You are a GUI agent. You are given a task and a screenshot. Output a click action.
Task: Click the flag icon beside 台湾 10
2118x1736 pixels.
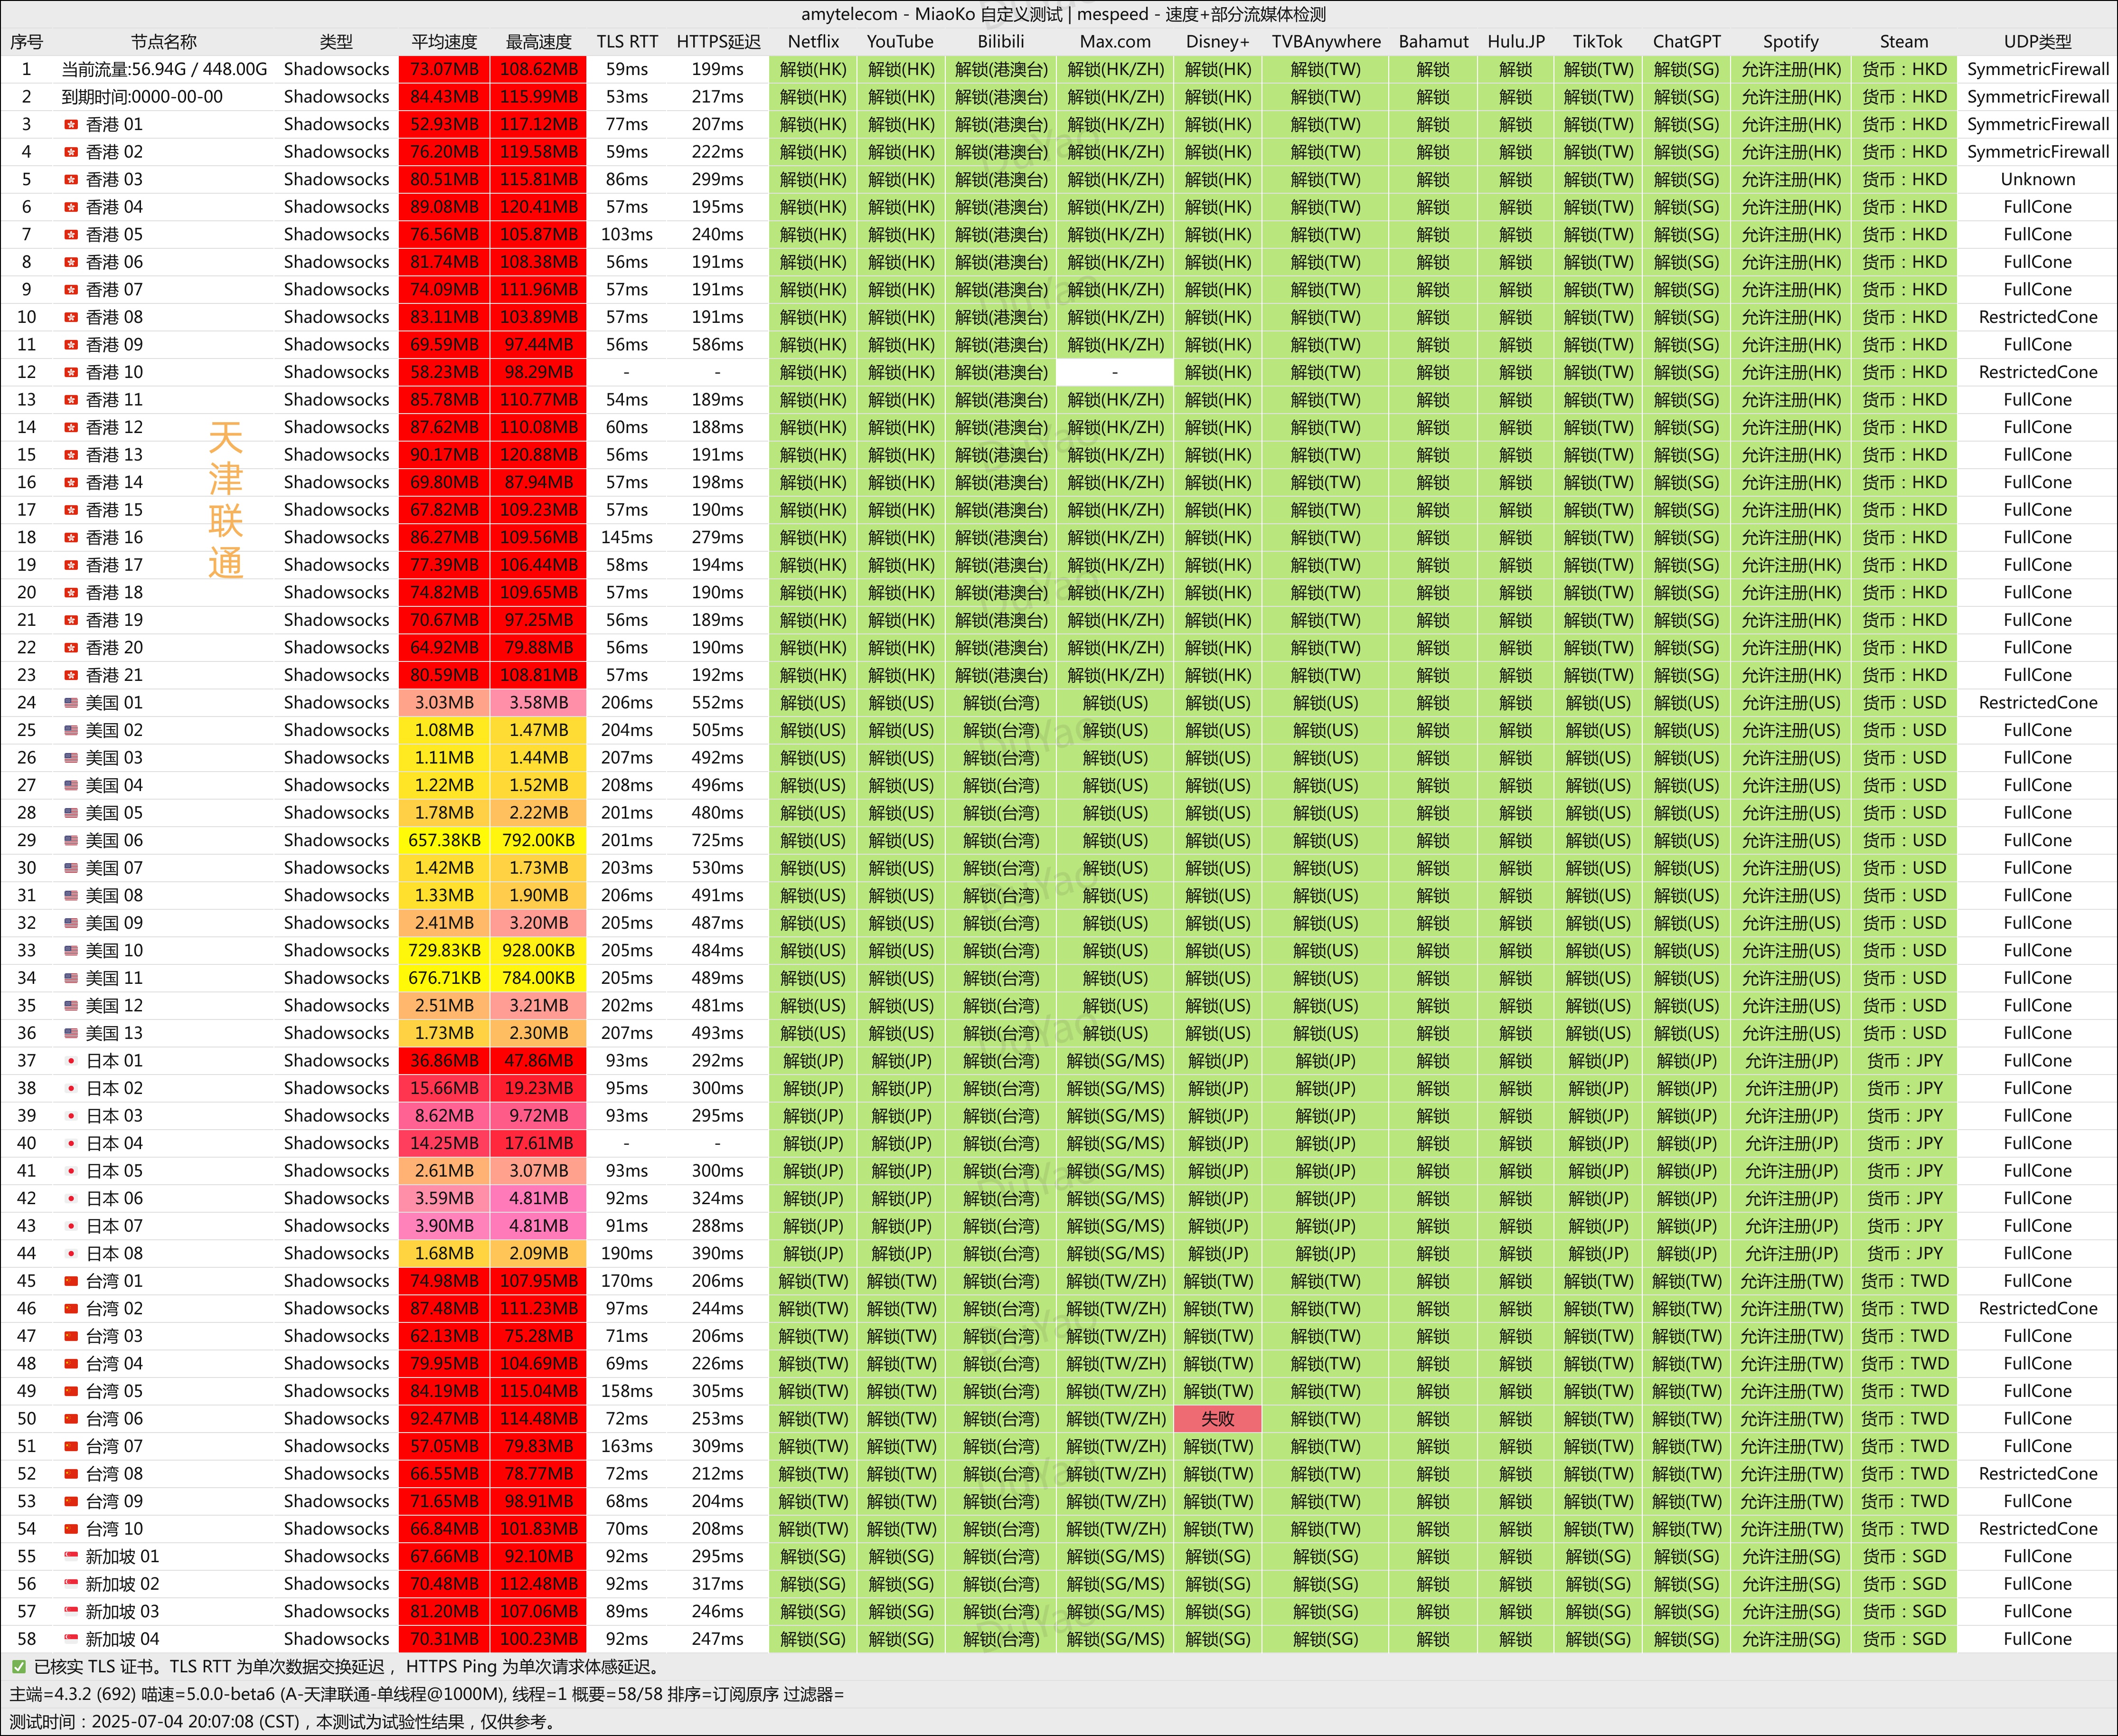pyautogui.click(x=71, y=1529)
